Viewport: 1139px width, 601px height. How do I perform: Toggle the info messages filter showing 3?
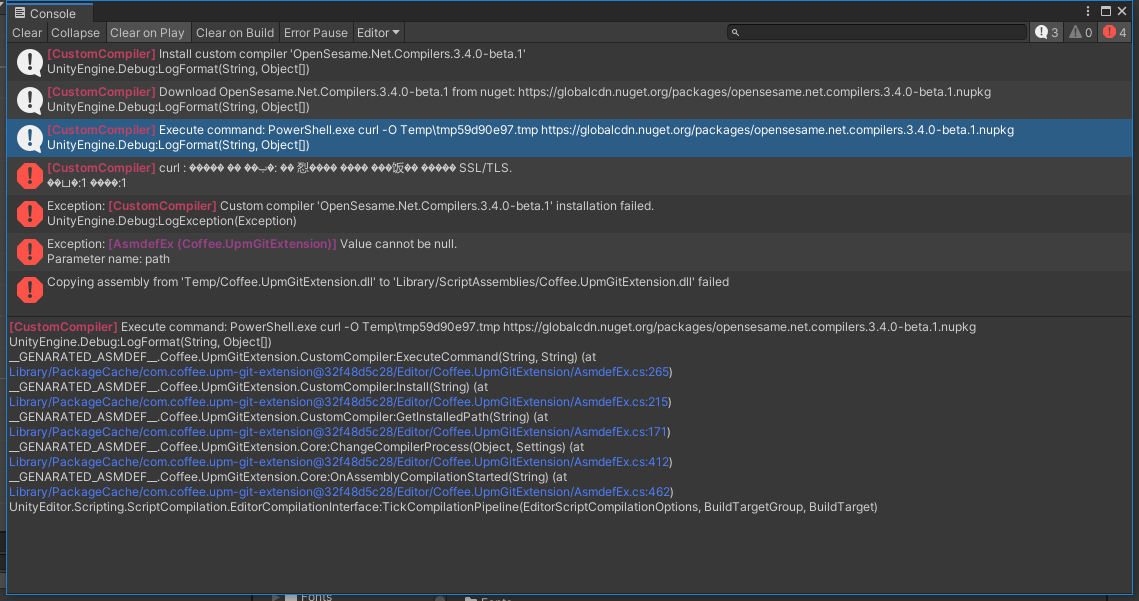(x=1046, y=31)
